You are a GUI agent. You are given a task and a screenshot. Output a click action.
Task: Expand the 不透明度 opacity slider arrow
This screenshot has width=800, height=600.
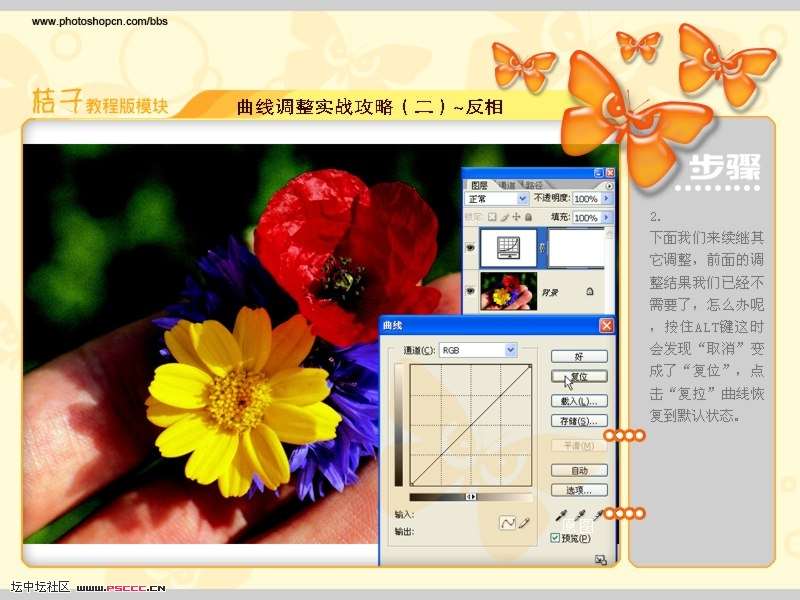(x=607, y=199)
